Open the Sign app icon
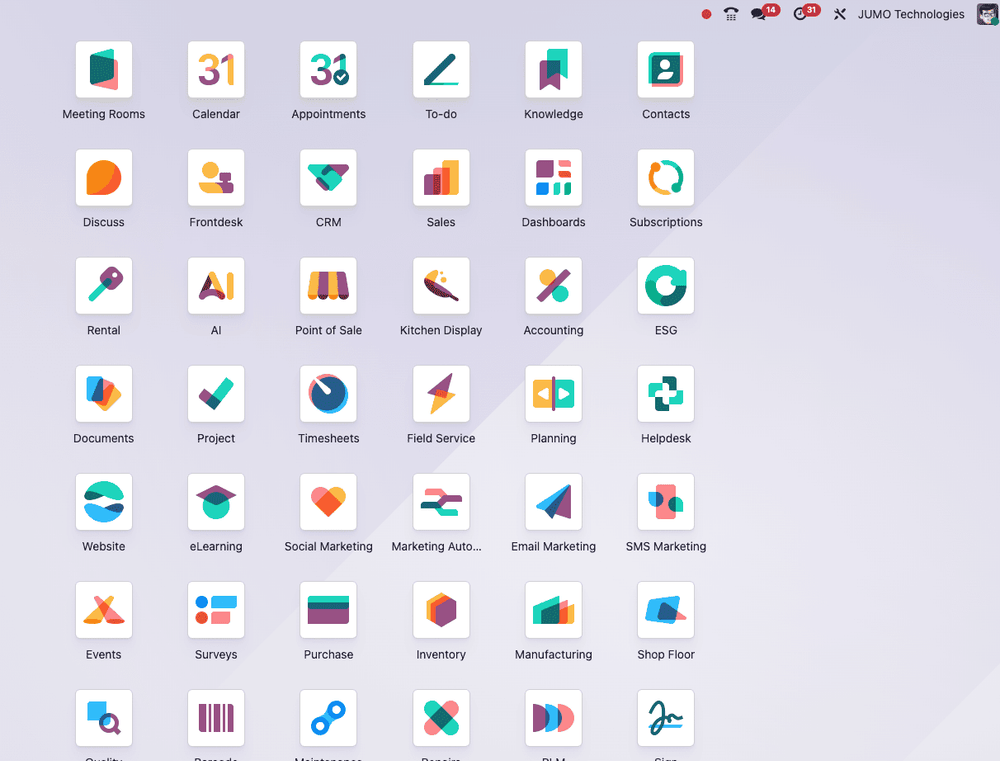The image size is (1000, 761). click(x=666, y=718)
